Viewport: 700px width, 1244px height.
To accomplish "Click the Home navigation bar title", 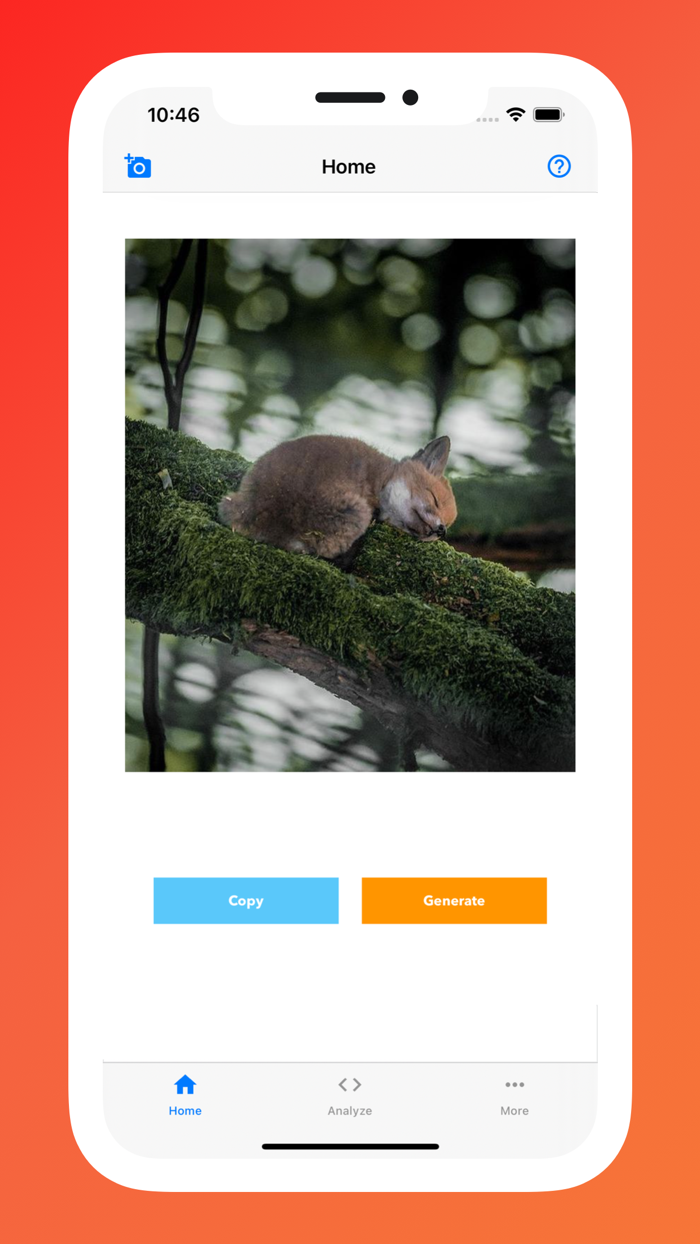I will [349, 167].
